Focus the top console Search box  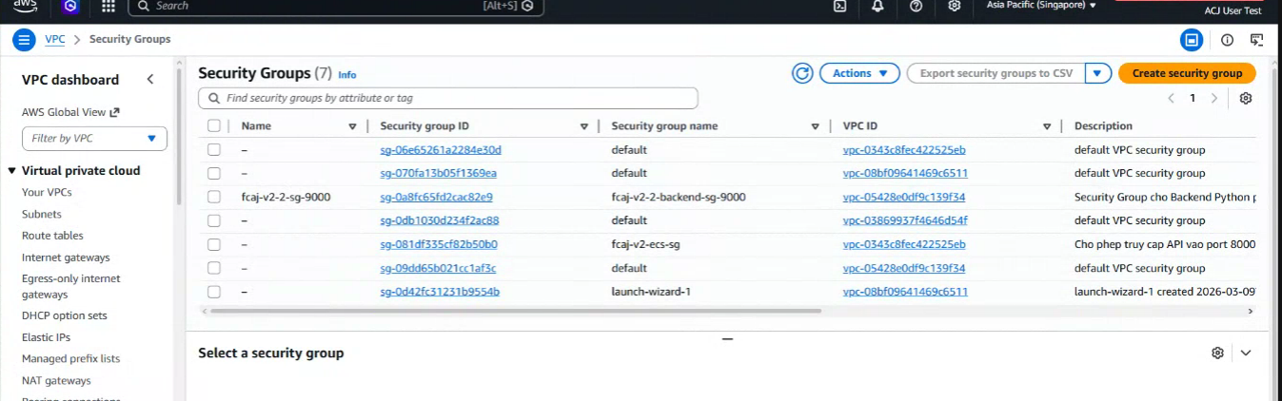point(337,6)
